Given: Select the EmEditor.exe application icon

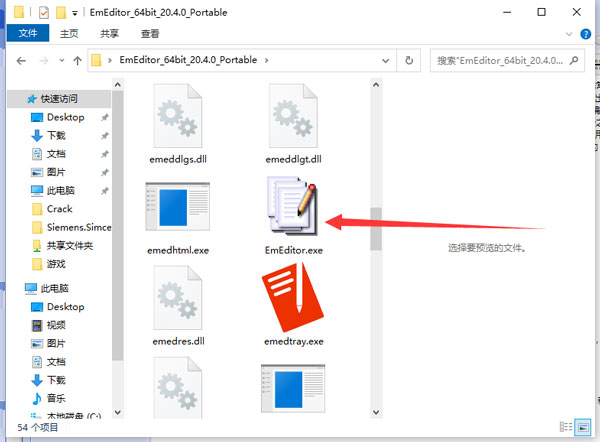Looking at the screenshot, I should (x=293, y=206).
